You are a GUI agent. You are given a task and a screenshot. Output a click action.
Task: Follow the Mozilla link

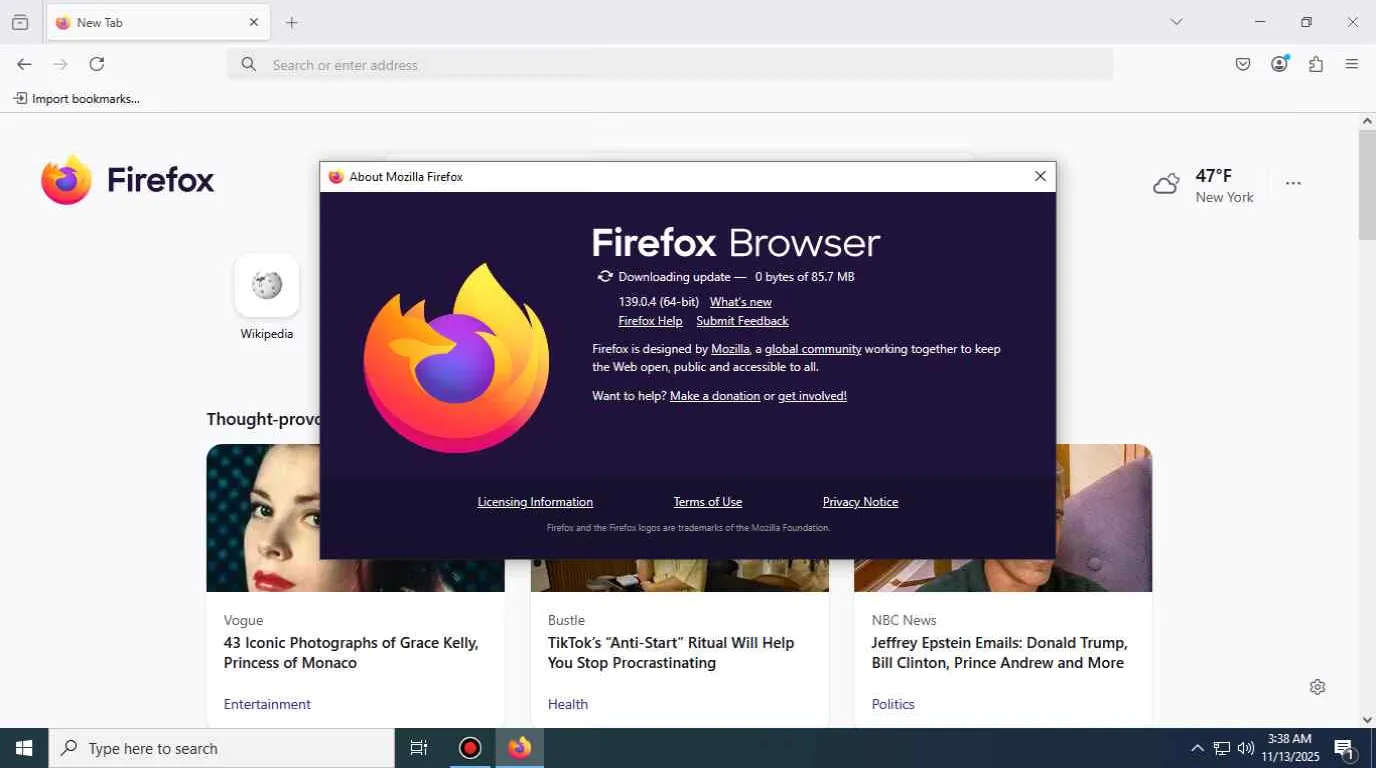tap(730, 349)
